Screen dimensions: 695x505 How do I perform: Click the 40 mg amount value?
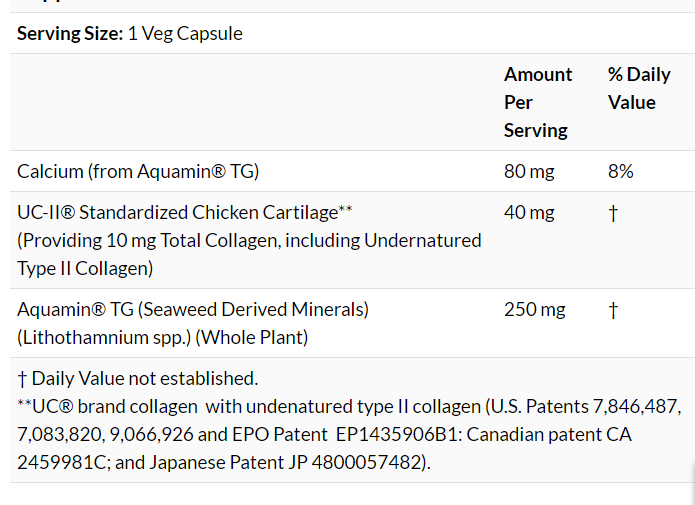529,212
